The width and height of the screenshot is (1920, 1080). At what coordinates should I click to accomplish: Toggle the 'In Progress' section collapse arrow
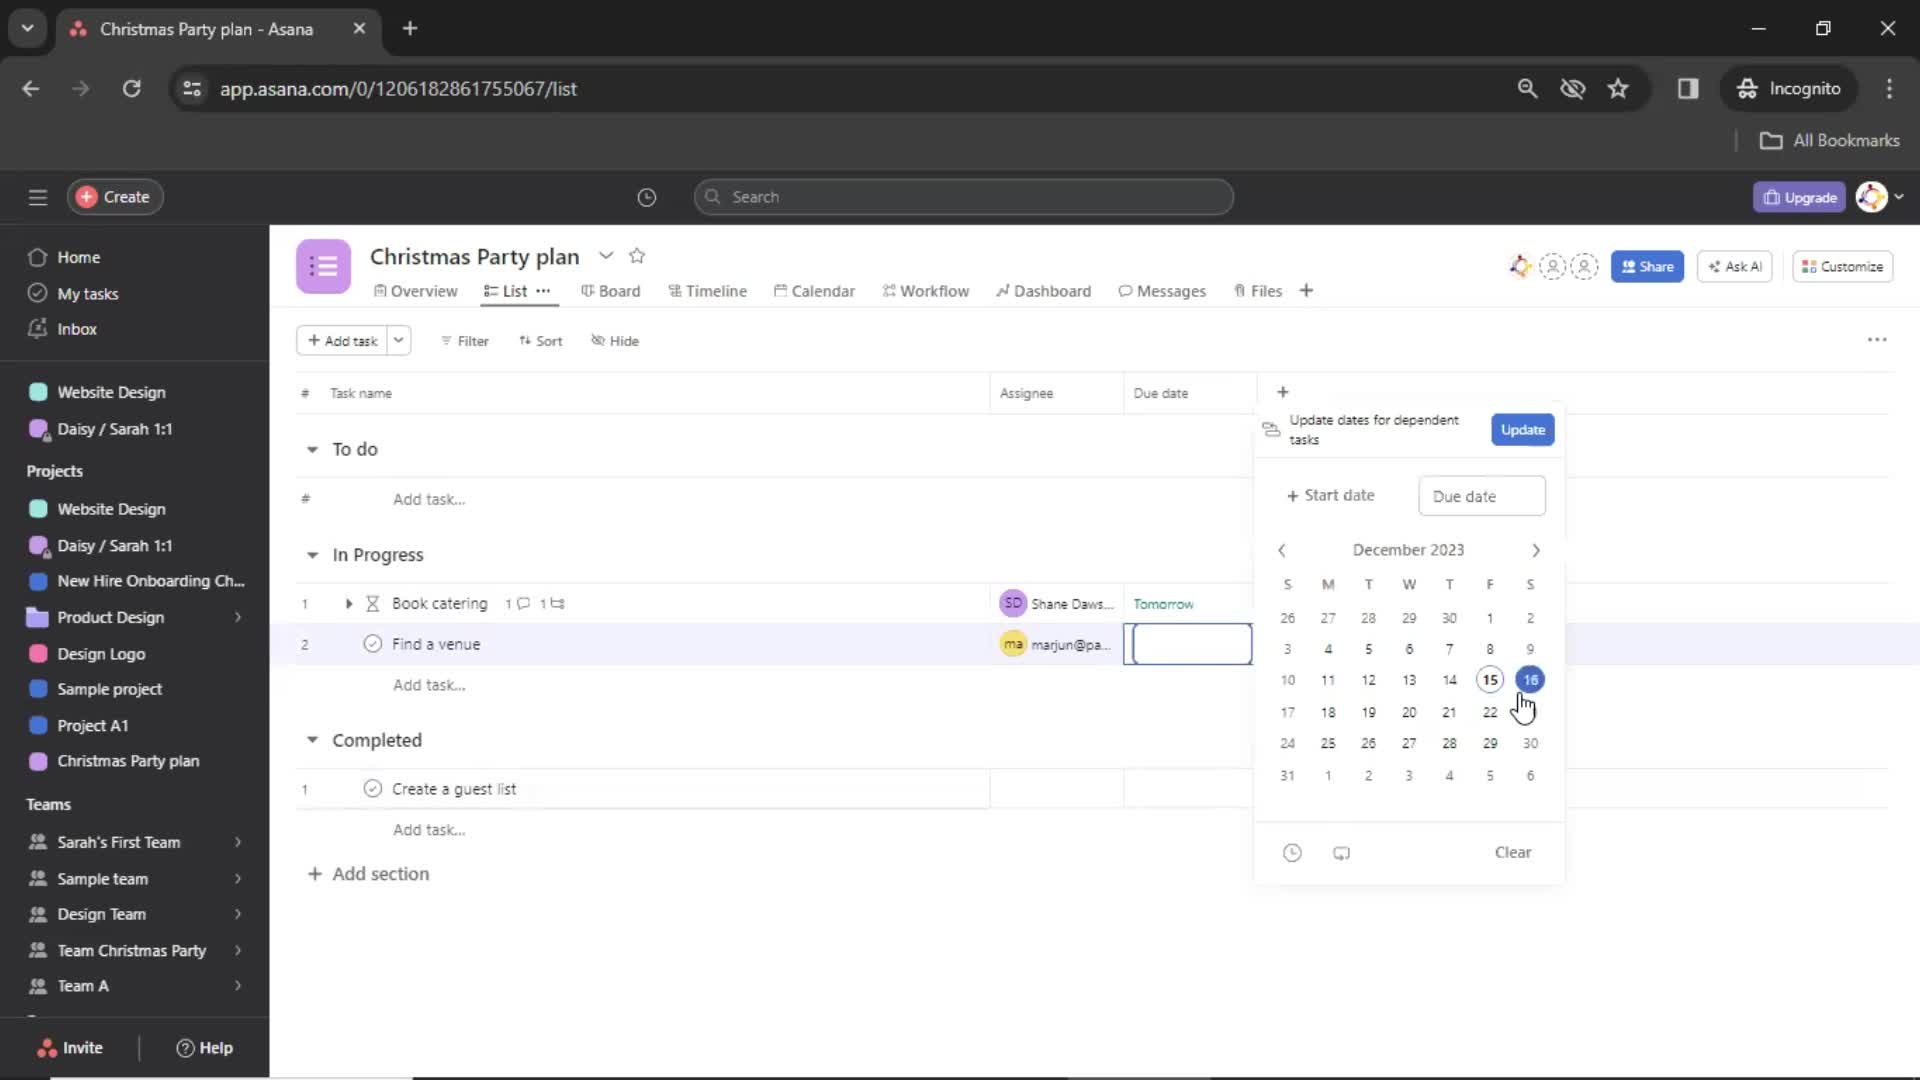tap(313, 554)
